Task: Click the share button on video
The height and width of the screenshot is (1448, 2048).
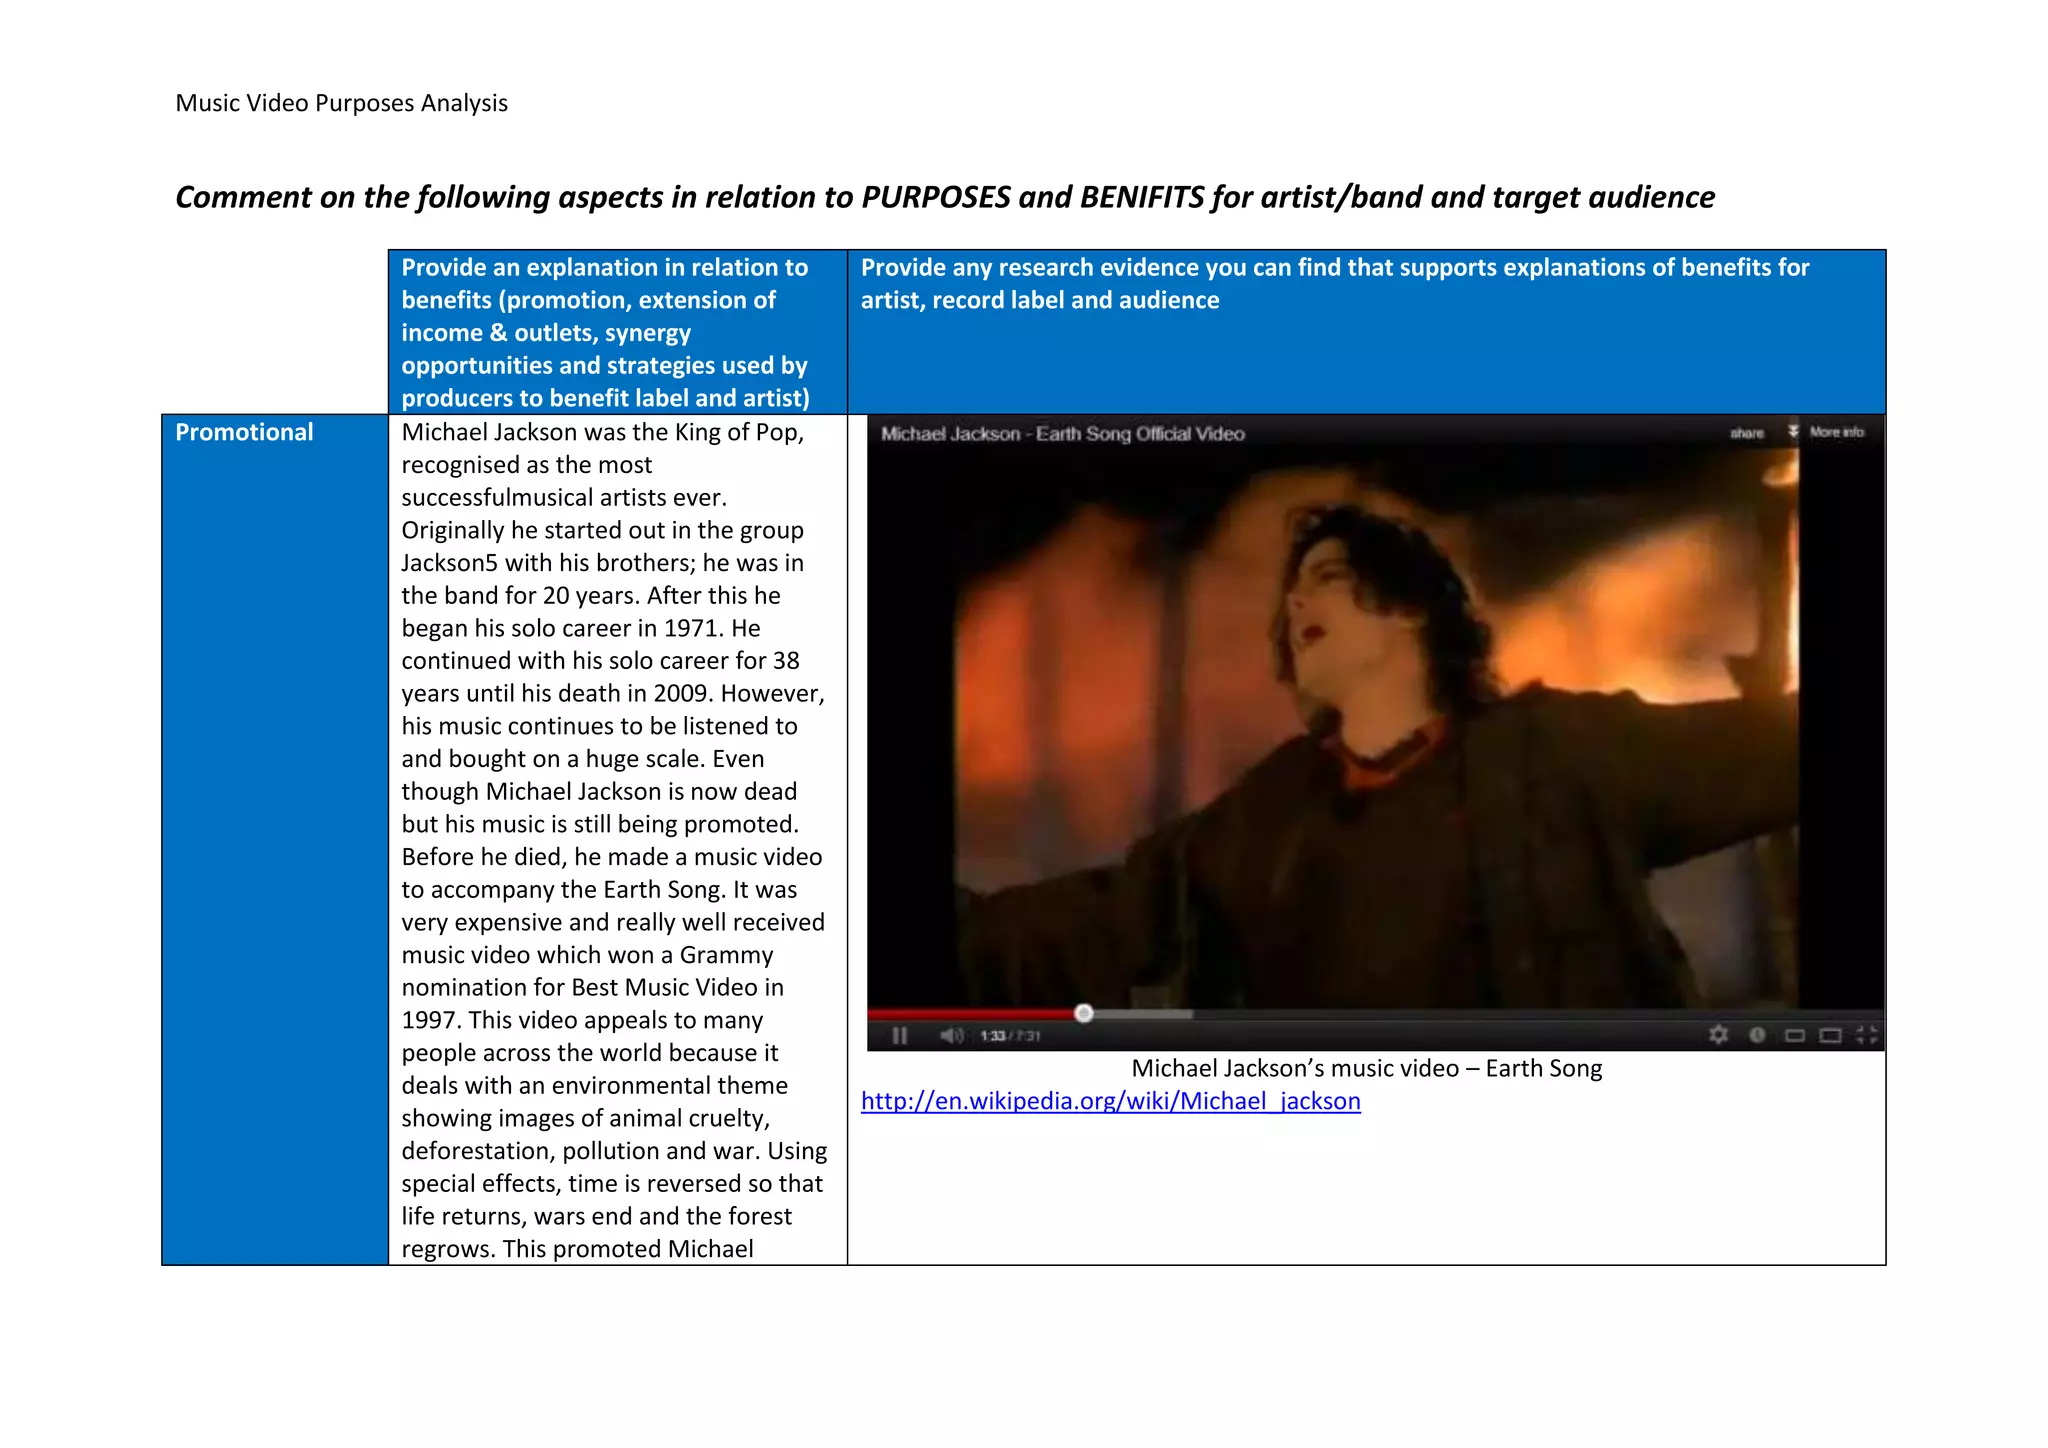Action: coord(1747,433)
